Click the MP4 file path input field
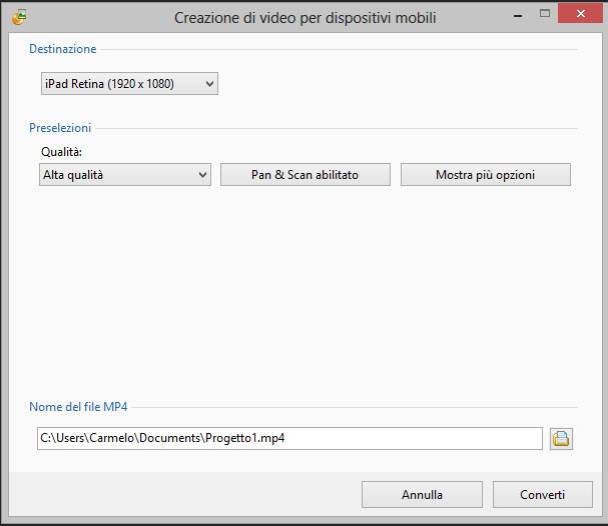The image size is (608, 526). click(x=290, y=438)
